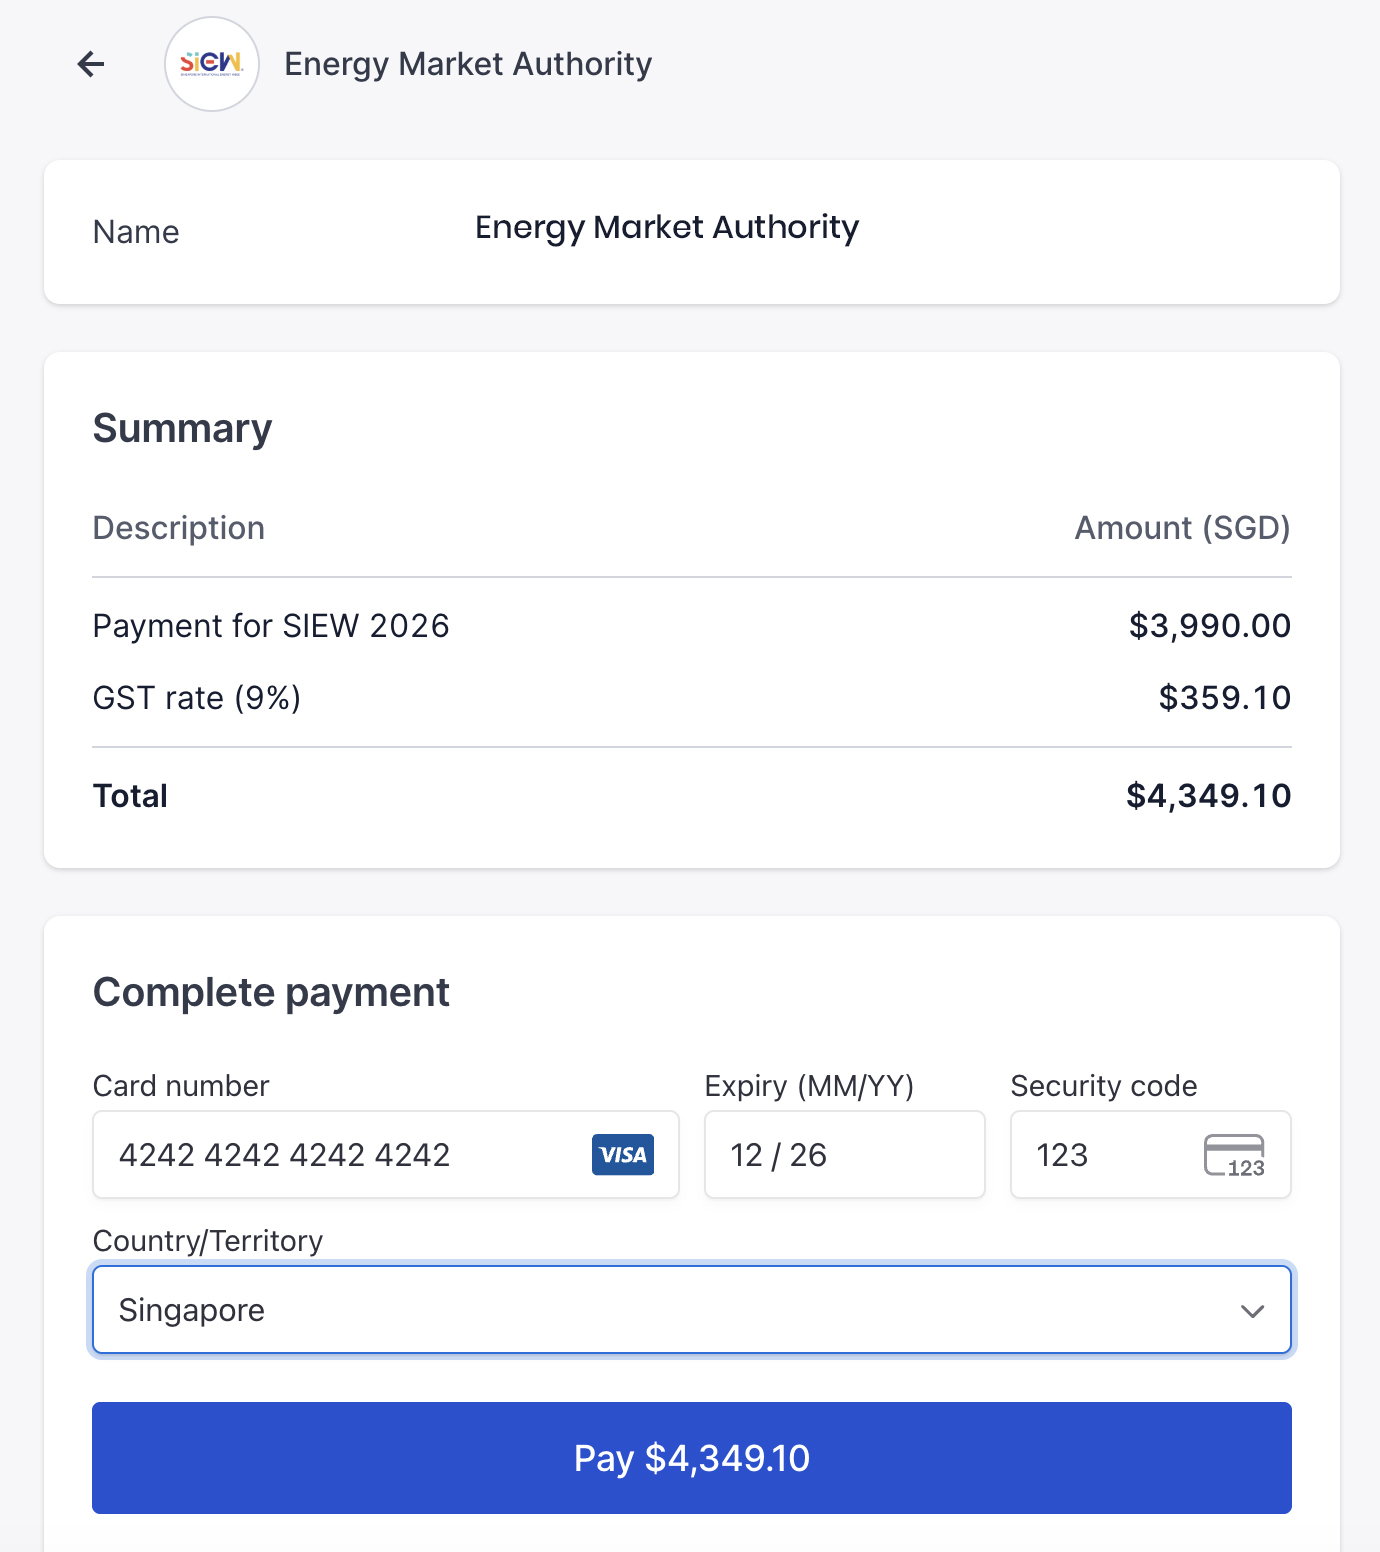Click the $4,349.10 total amount in Summary
1380x1552 pixels.
(1208, 796)
